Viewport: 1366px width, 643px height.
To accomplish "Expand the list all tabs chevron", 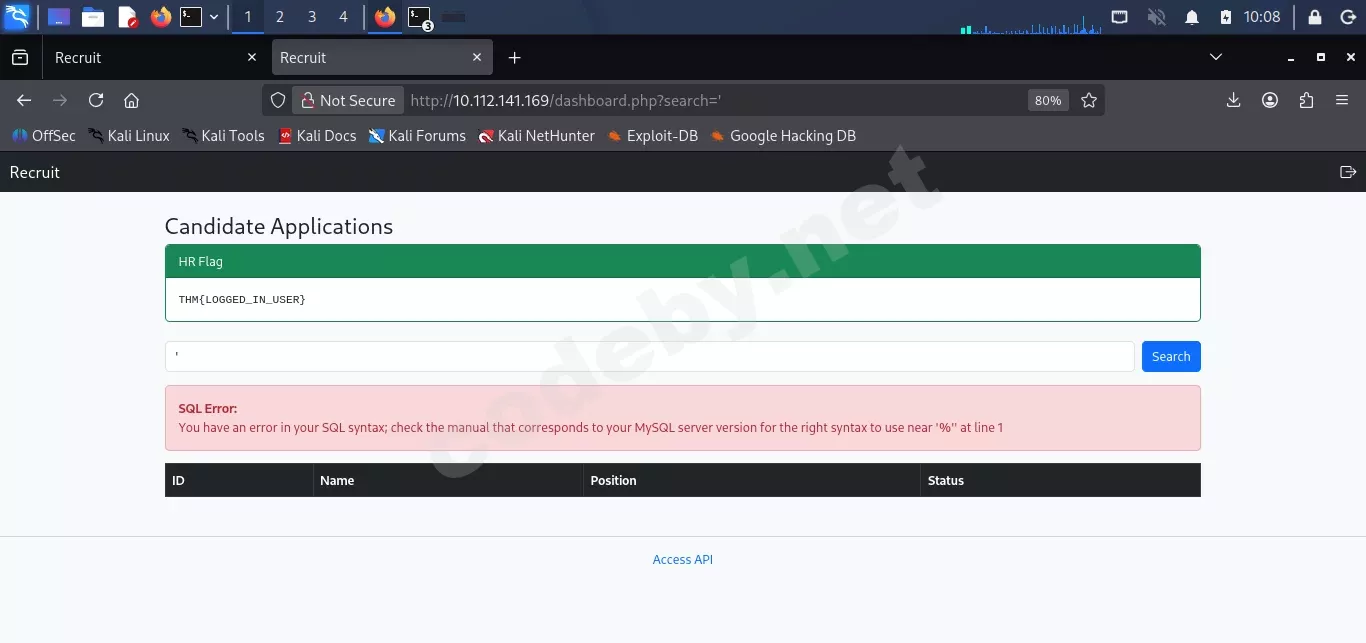I will click(x=1216, y=58).
